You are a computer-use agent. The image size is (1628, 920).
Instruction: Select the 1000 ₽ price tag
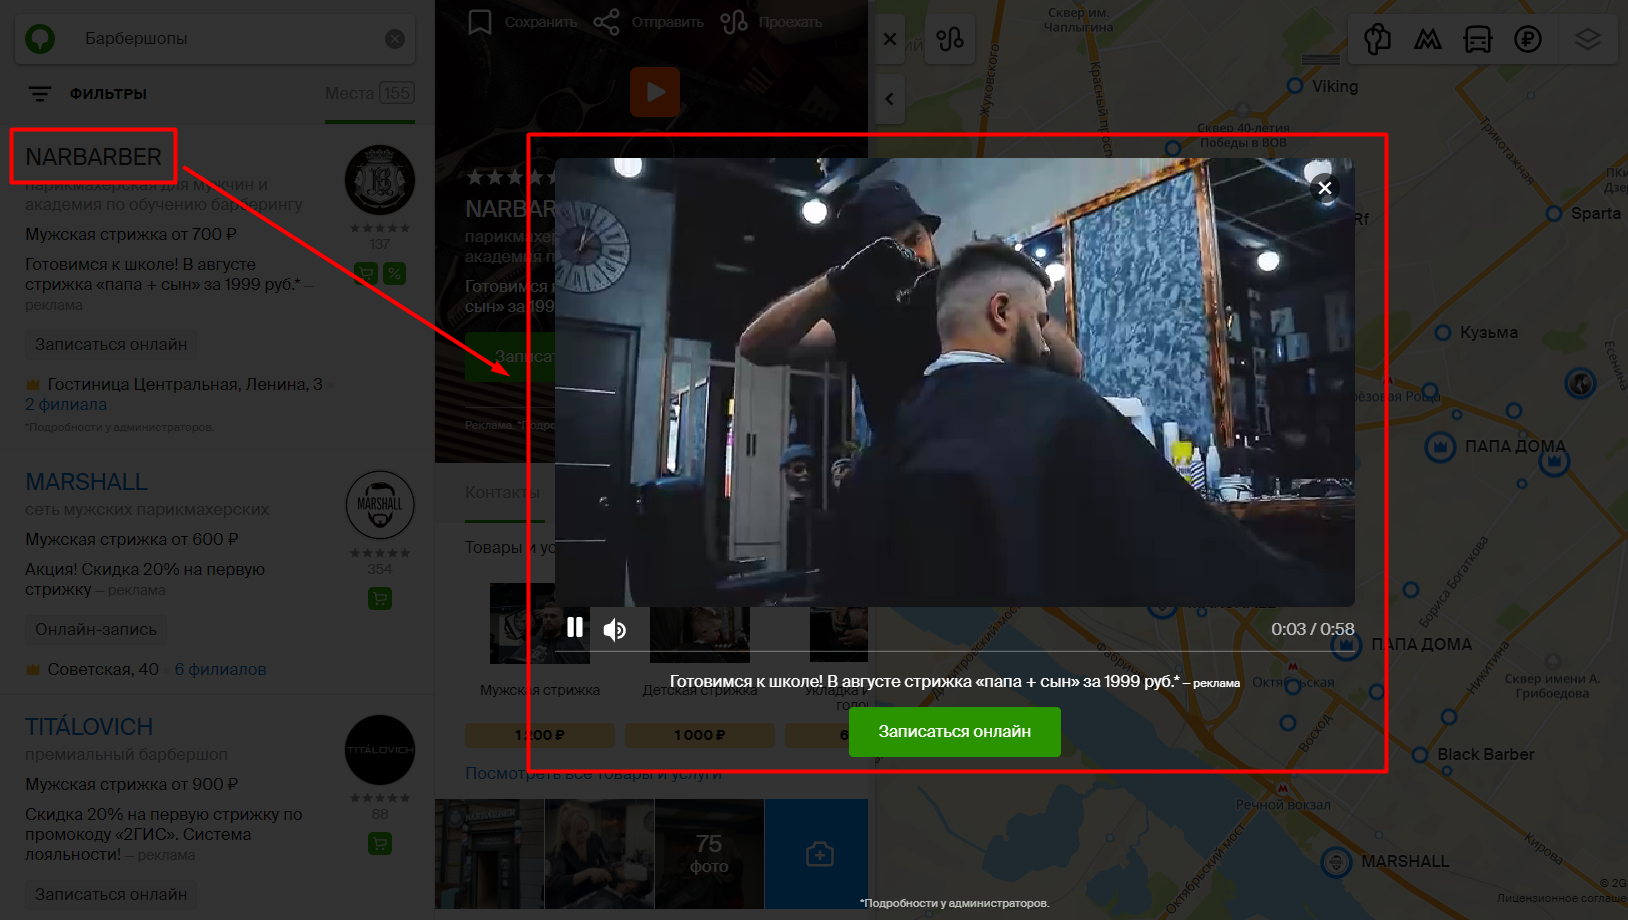[x=700, y=735]
